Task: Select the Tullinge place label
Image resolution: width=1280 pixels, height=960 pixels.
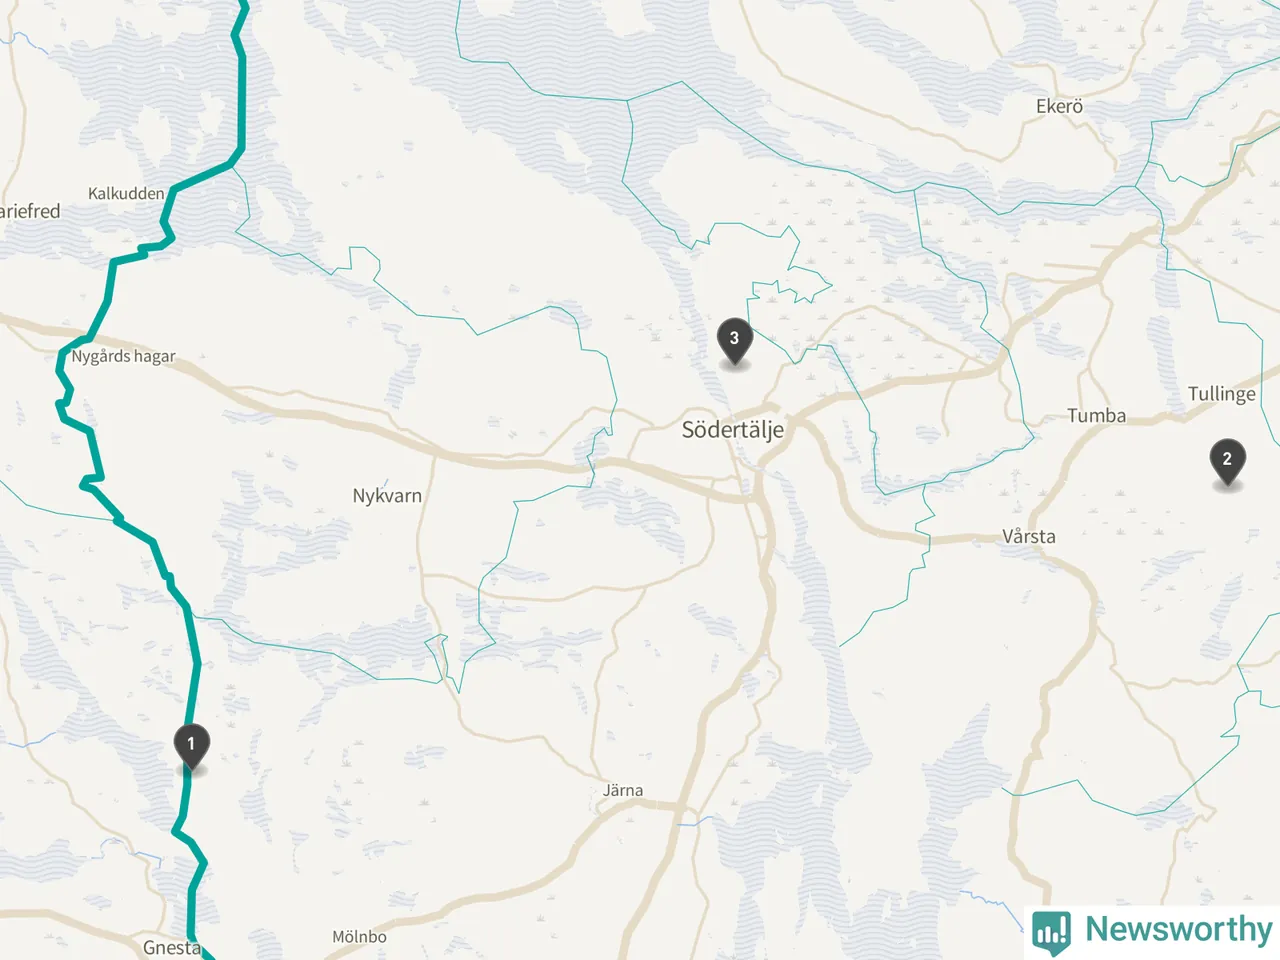Action: pos(1221,394)
